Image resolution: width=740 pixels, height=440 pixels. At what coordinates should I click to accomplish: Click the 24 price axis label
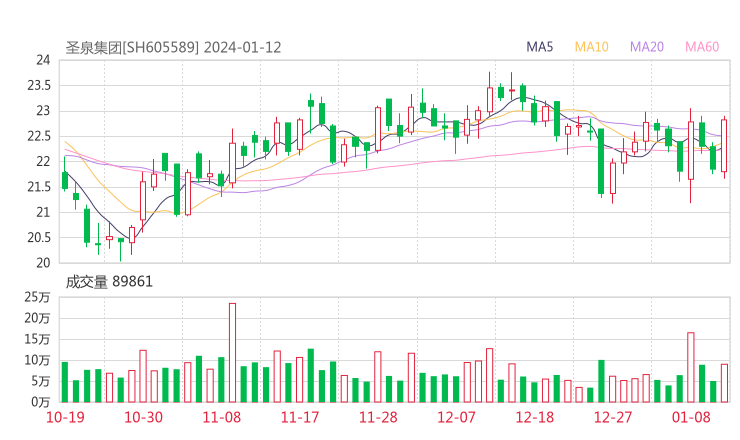click(43, 60)
